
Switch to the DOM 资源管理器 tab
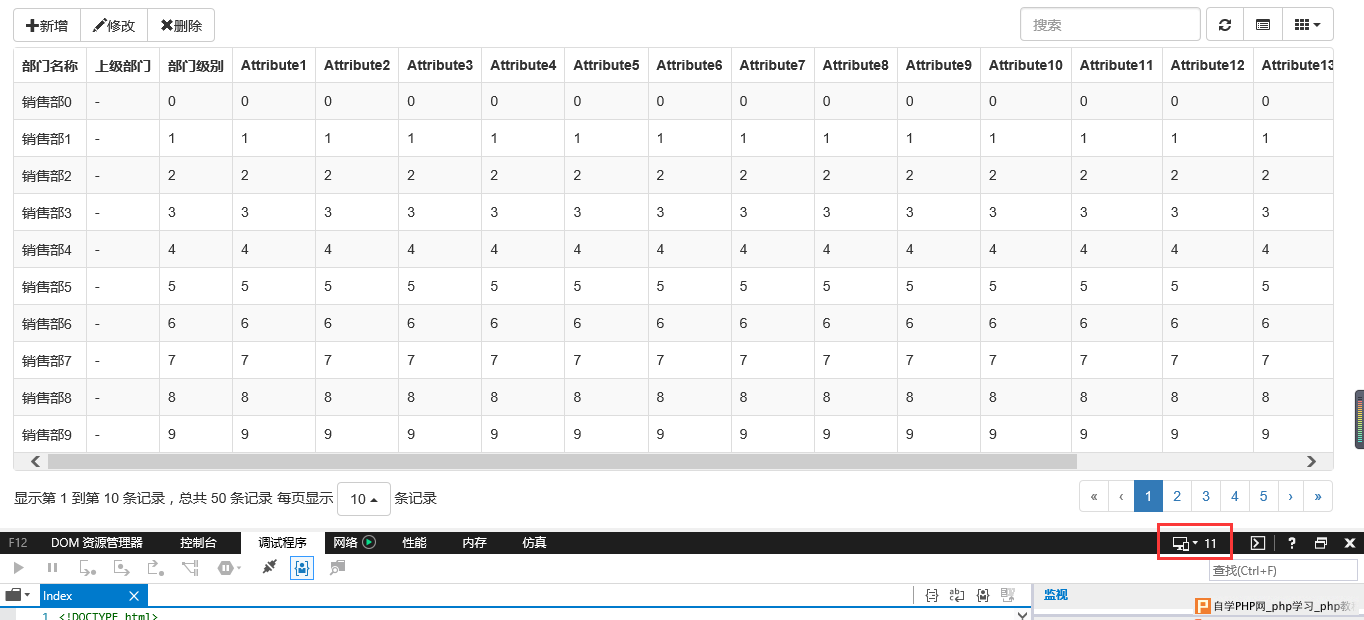click(x=97, y=543)
